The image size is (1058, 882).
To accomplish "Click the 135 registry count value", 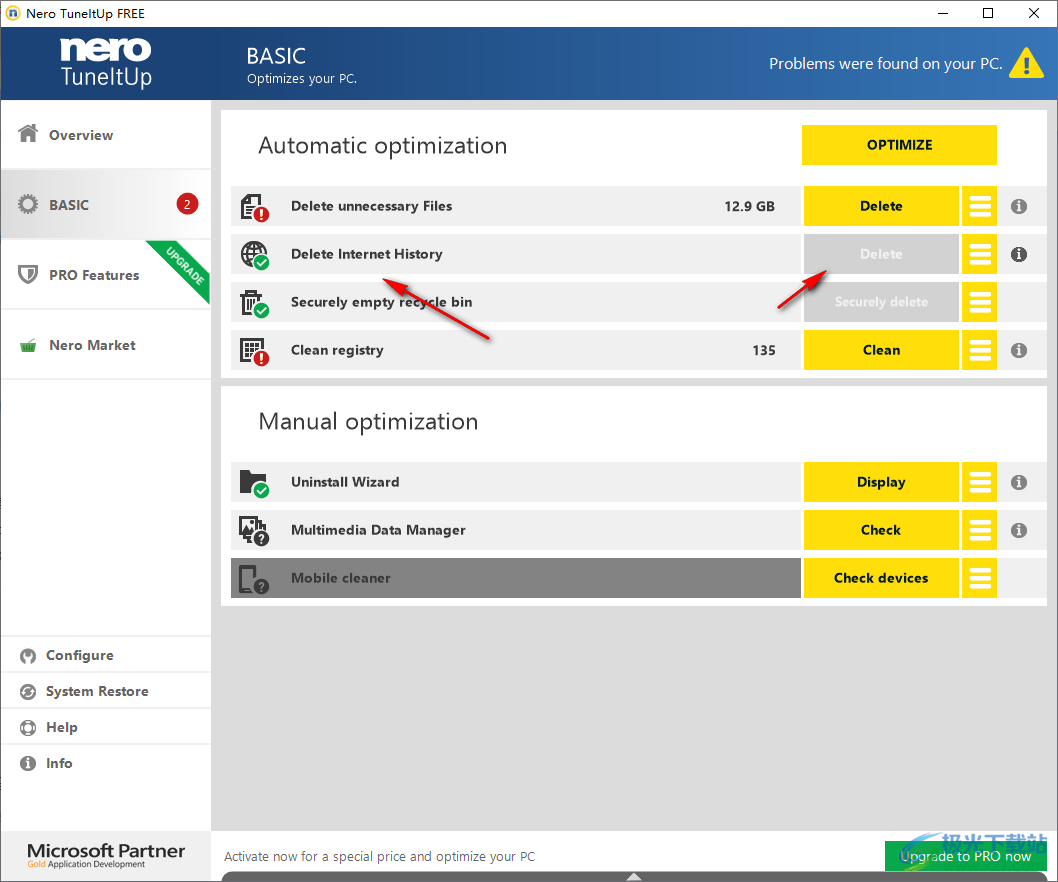I will coord(764,350).
